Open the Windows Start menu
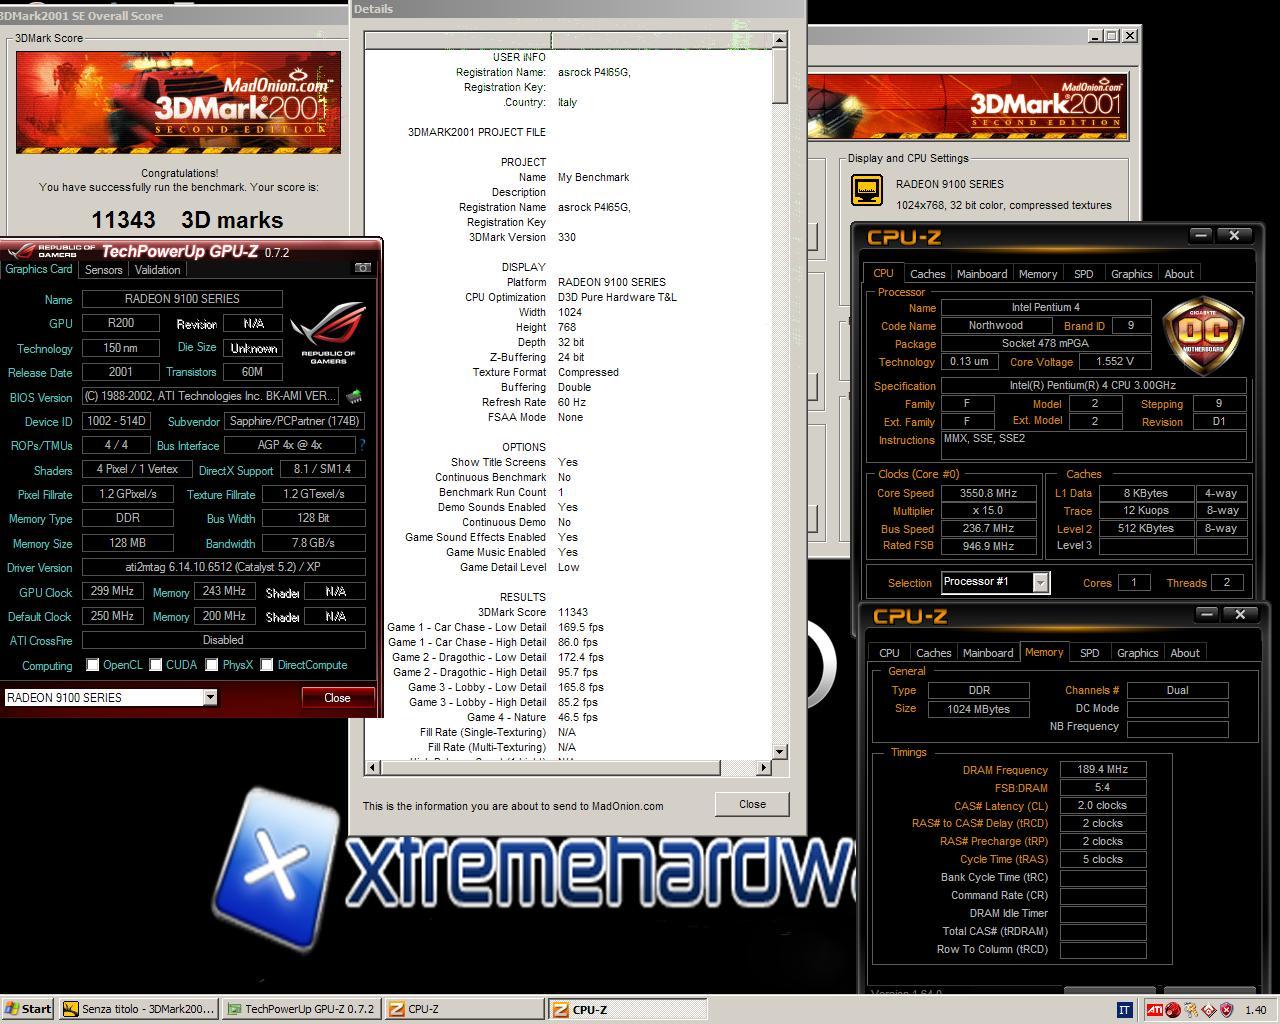Screen dimensions: 1280x1024 click(x=28, y=1009)
